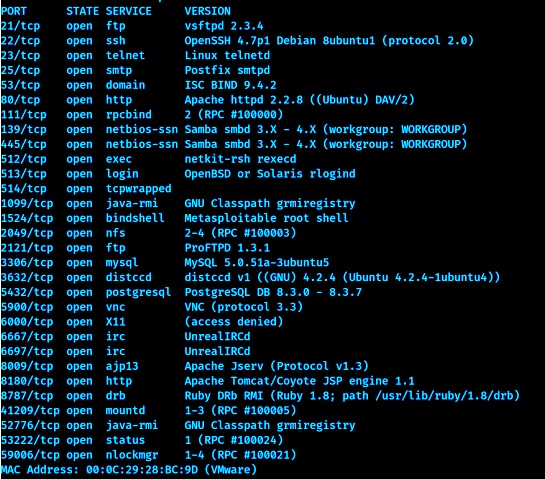
Task: Click the tcpwrapped service name
Action: click(x=138, y=189)
